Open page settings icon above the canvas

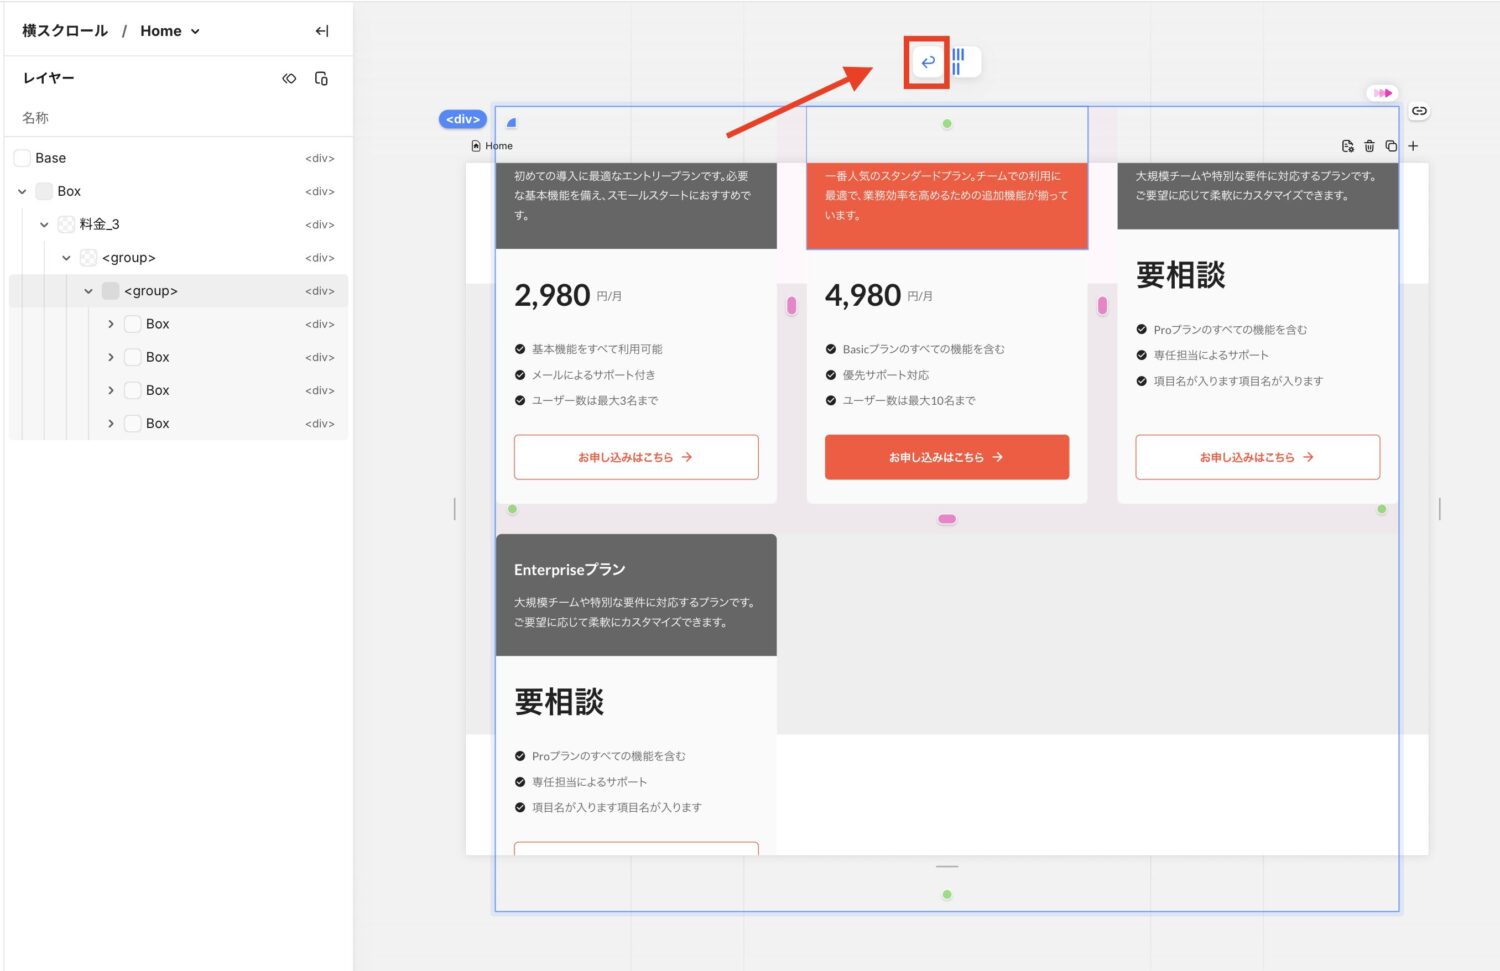click(1347, 146)
